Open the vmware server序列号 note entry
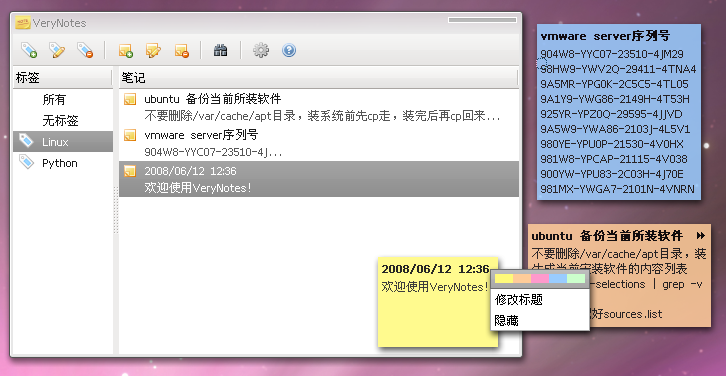Image resolution: width=726 pixels, height=376 pixels. tap(319, 143)
